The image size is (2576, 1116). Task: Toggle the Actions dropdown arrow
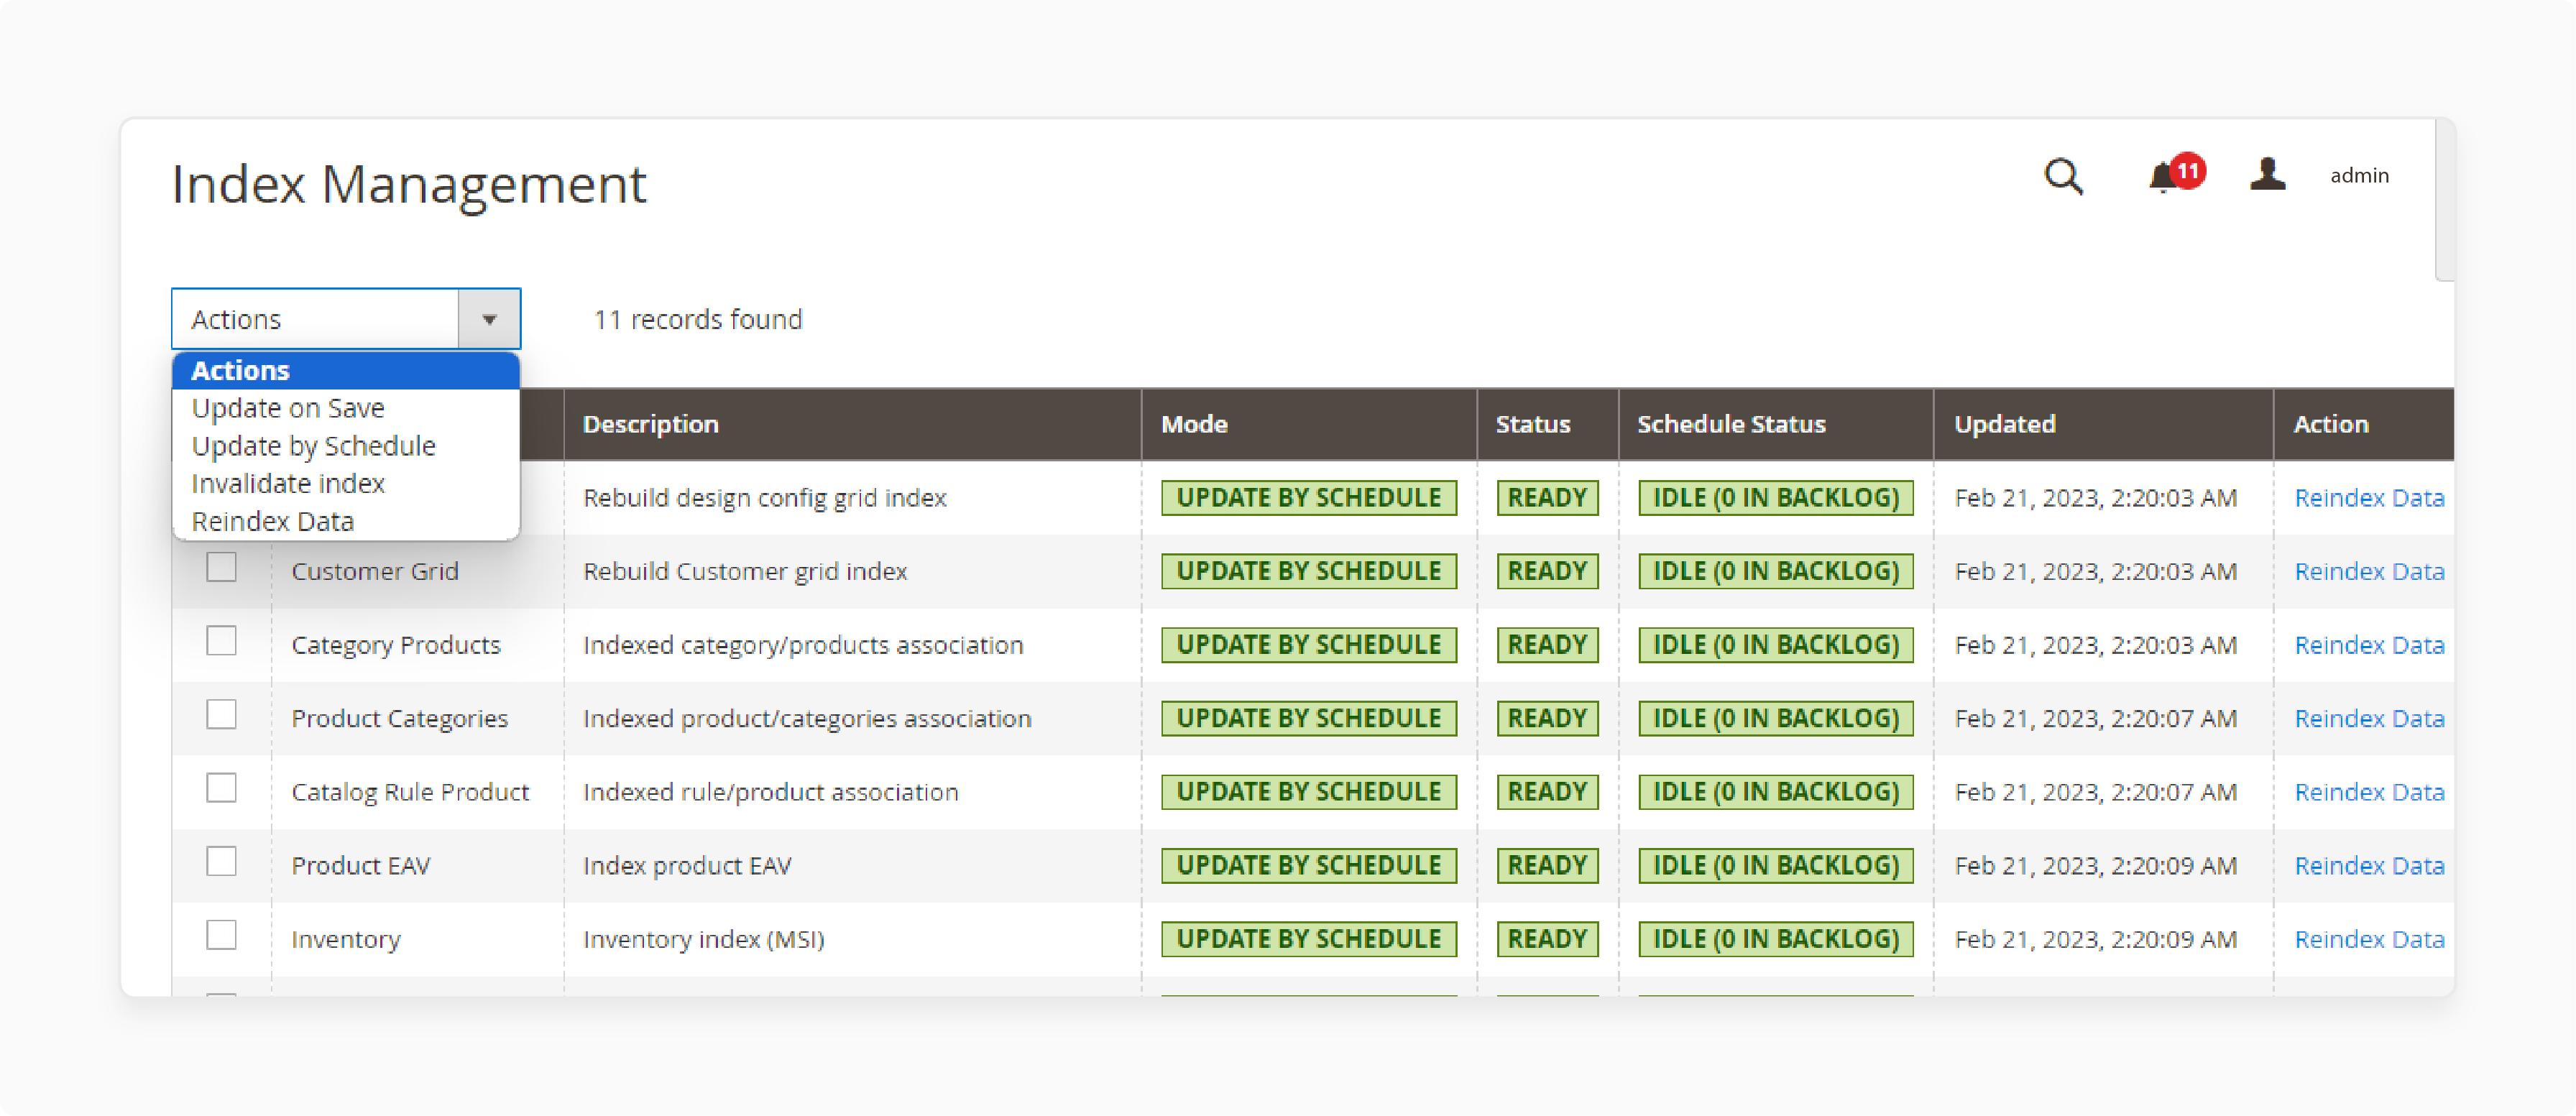pos(489,319)
